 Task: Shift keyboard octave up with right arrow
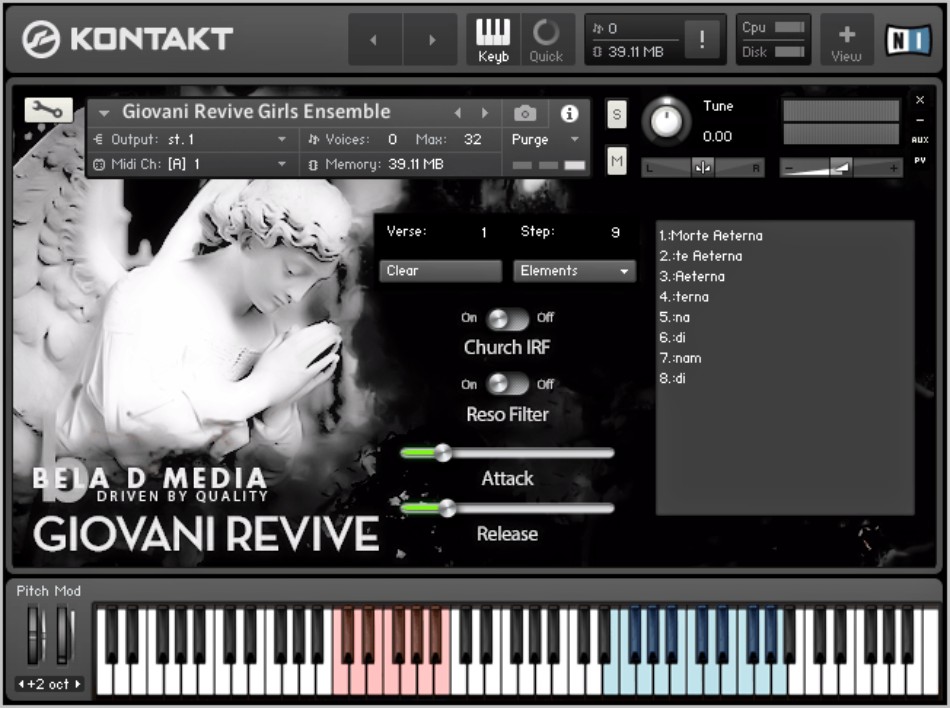pyautogui.click(x=78, y=684)
